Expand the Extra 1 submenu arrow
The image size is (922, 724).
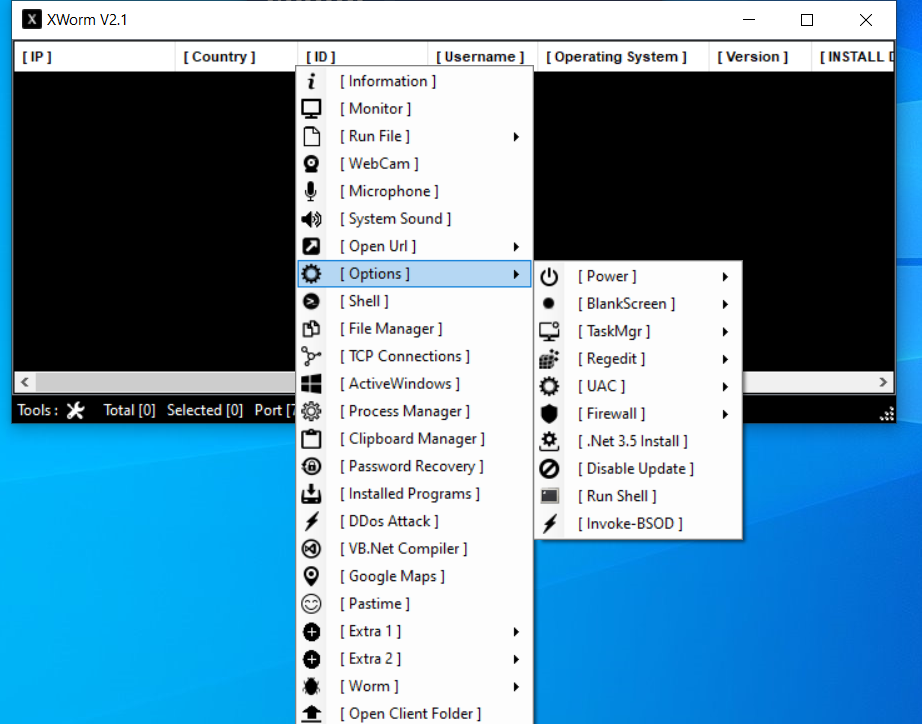click(516, 632)
